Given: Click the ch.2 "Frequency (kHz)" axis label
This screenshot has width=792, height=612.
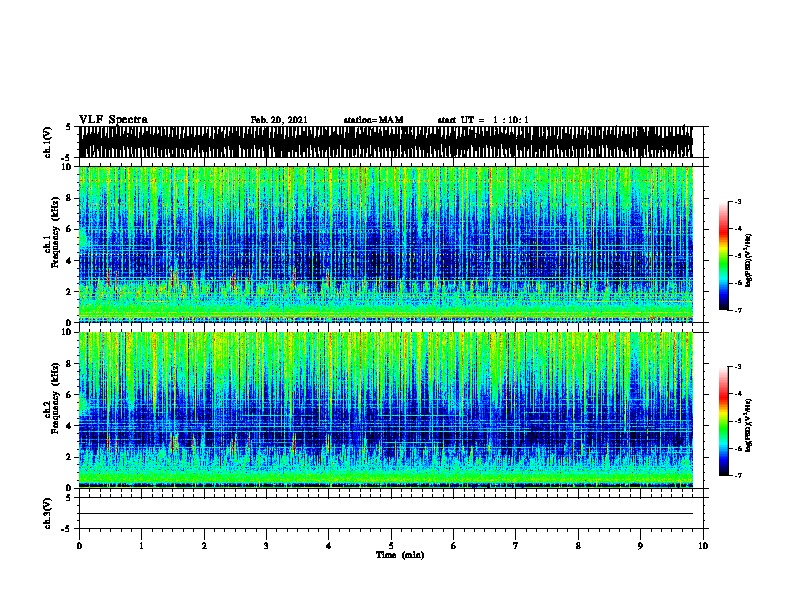Looking at the screenshot, I should 55,397.
